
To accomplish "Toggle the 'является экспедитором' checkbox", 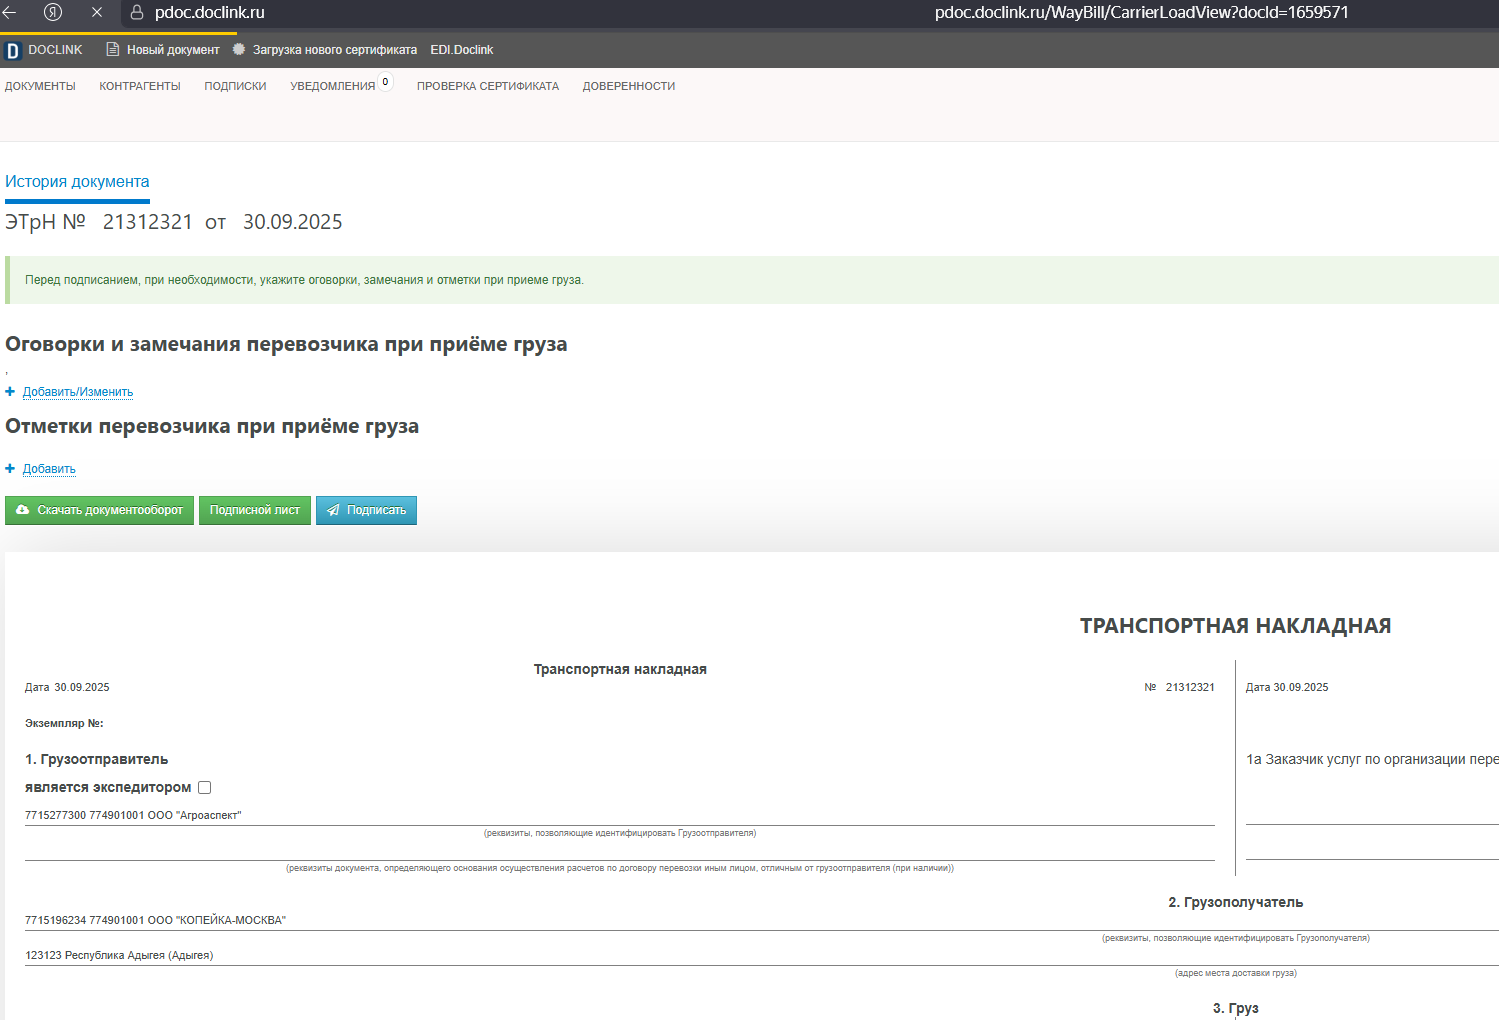I will coord(205,788).
